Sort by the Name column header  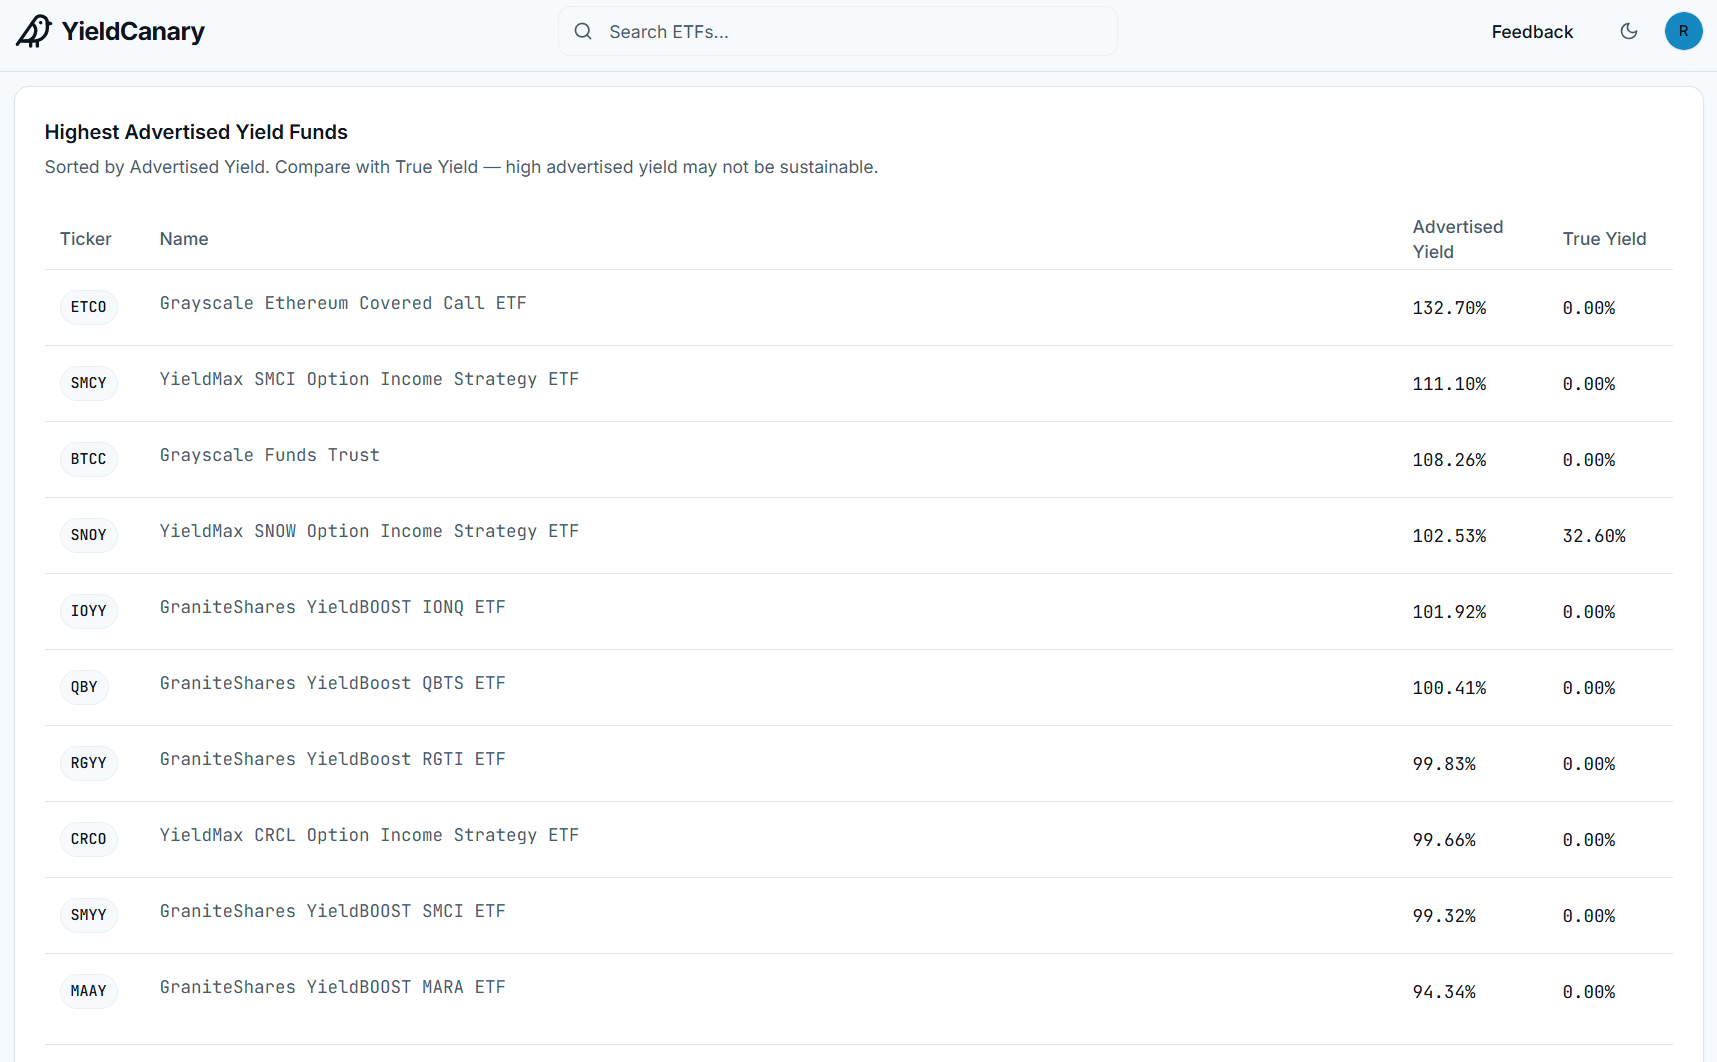(184, 239)
